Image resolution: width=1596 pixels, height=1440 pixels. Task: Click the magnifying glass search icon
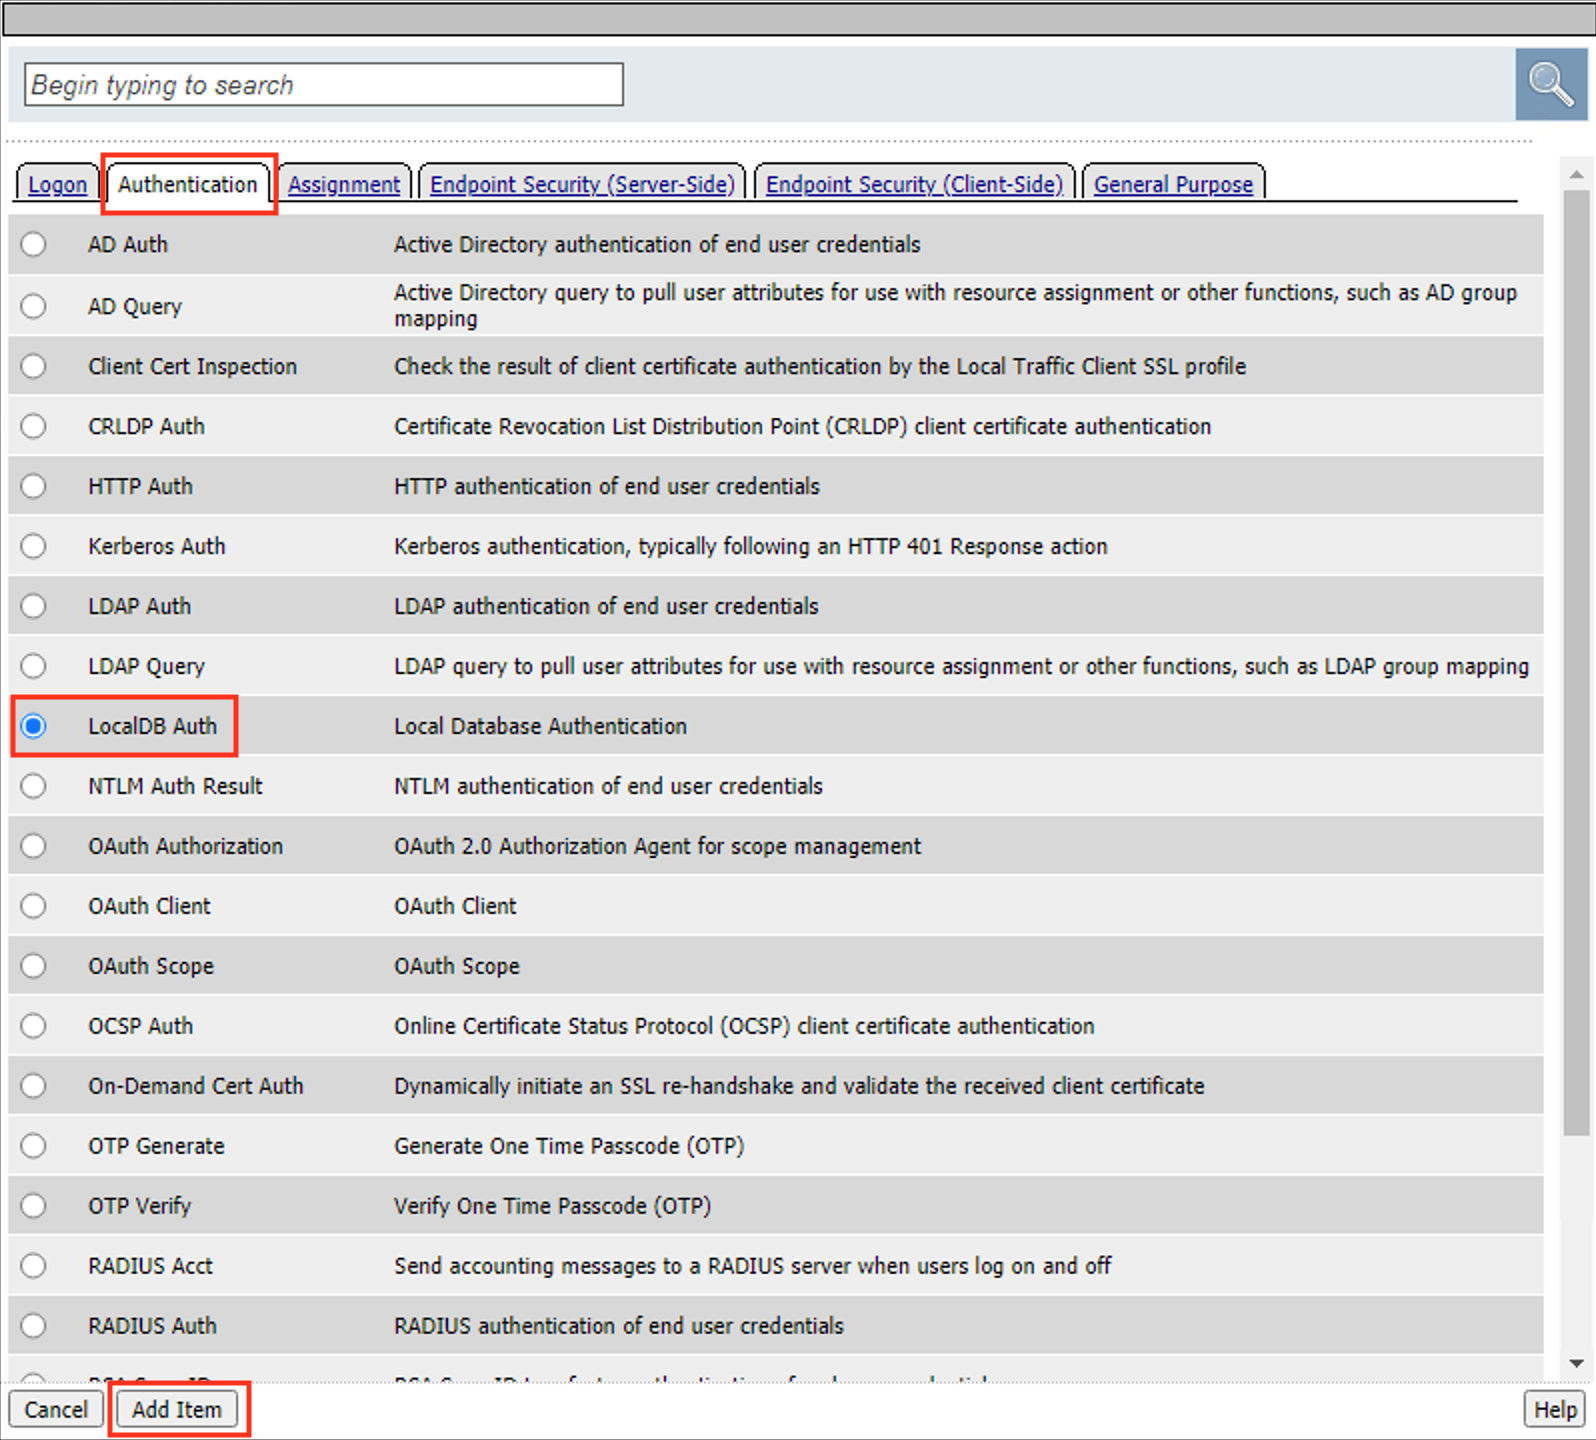(1550, 84)
